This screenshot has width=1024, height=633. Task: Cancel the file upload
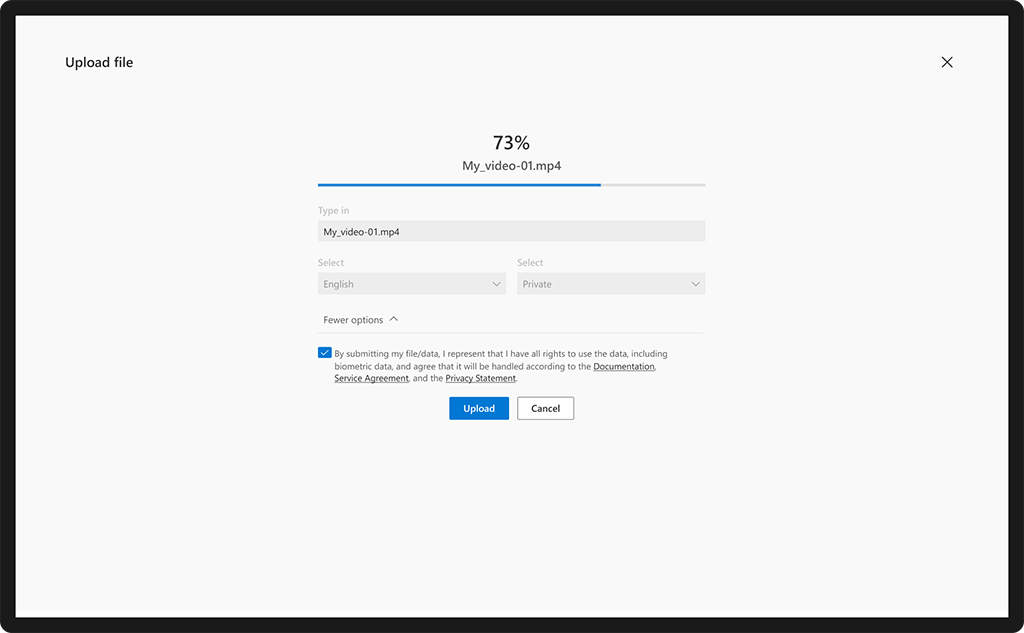545,408
